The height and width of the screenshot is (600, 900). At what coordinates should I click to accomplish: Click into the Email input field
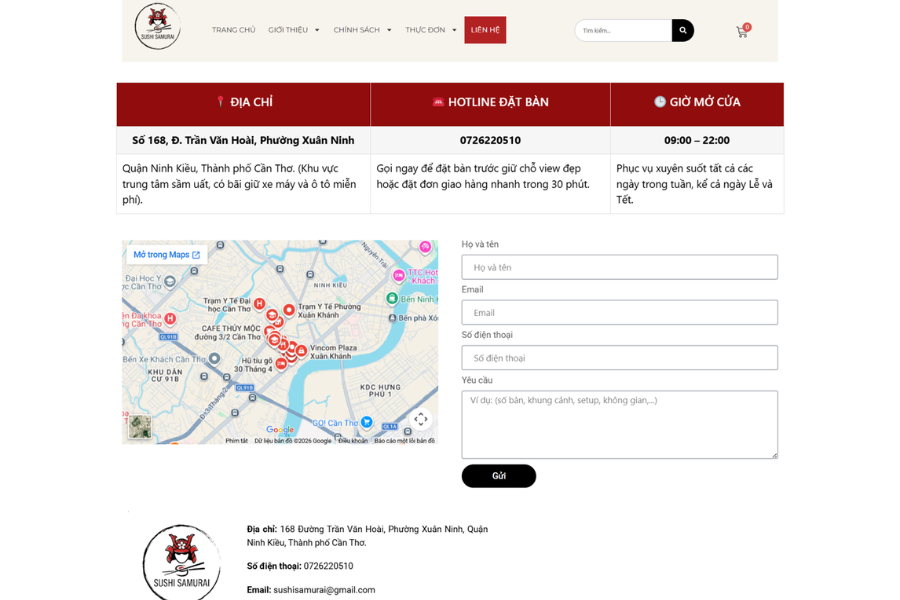click(x=619, y=312)
